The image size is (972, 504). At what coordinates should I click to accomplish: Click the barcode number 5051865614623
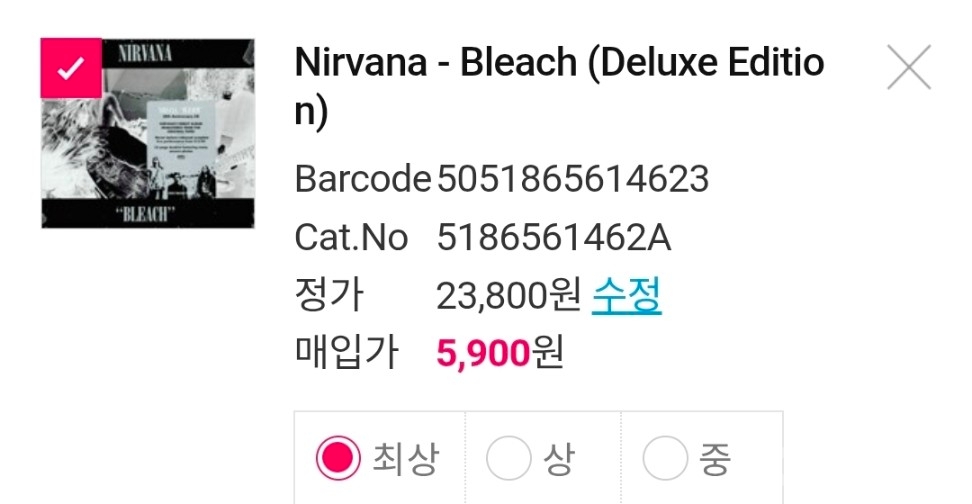click(x=573, y=180)
